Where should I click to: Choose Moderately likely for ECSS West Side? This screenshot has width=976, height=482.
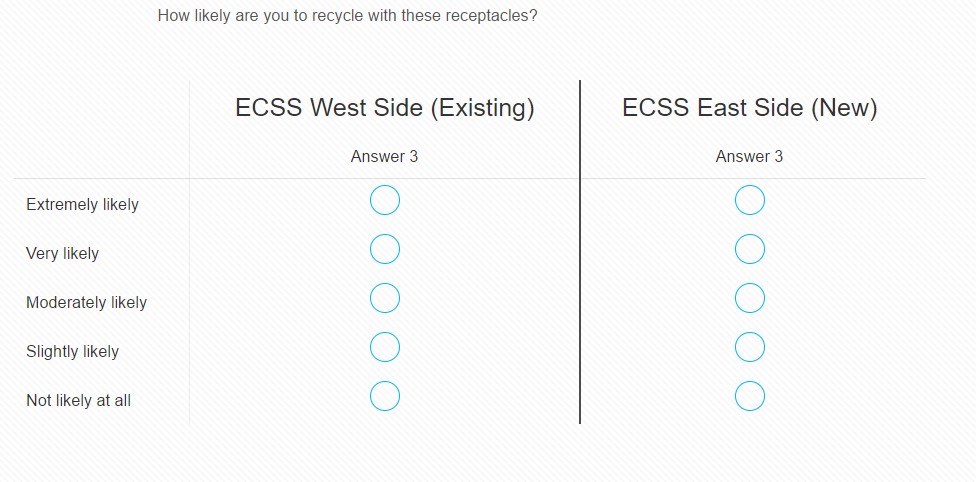pos(385,298)
